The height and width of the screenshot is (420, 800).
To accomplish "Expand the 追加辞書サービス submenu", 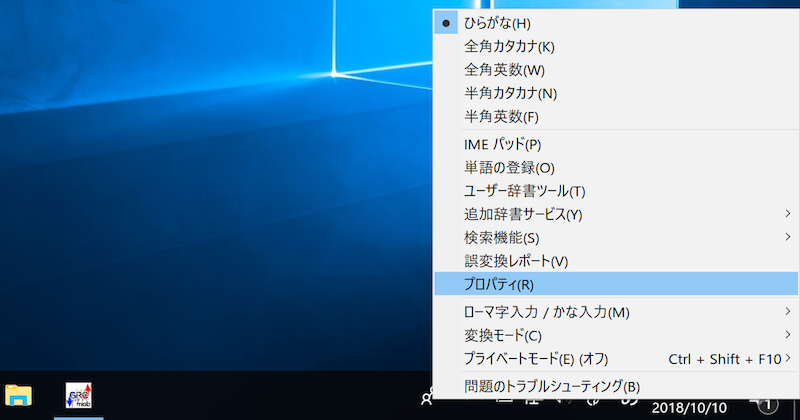I will [523, 214].
